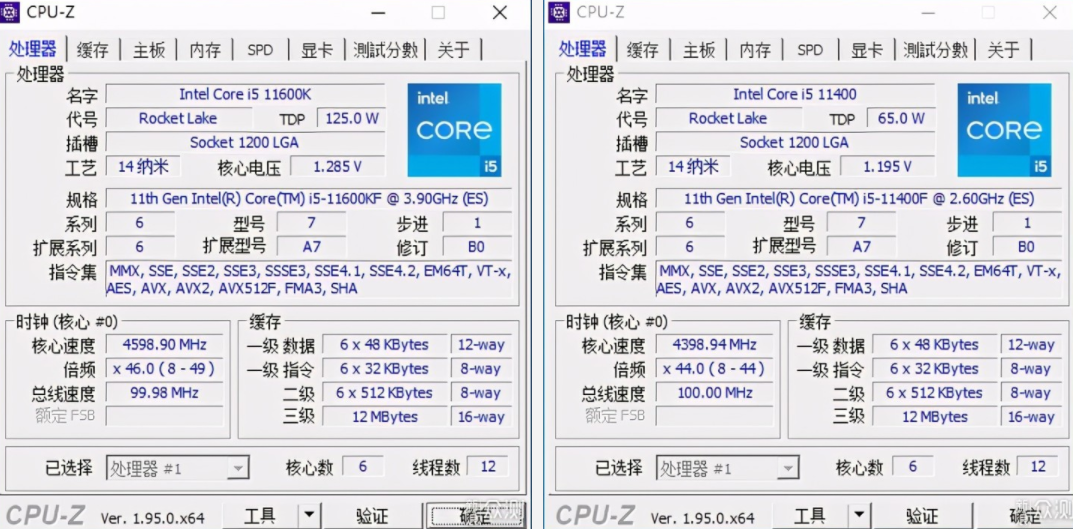Click core speed 4398.94 MHz
The image size is (1073, 529).
point(714,345)
